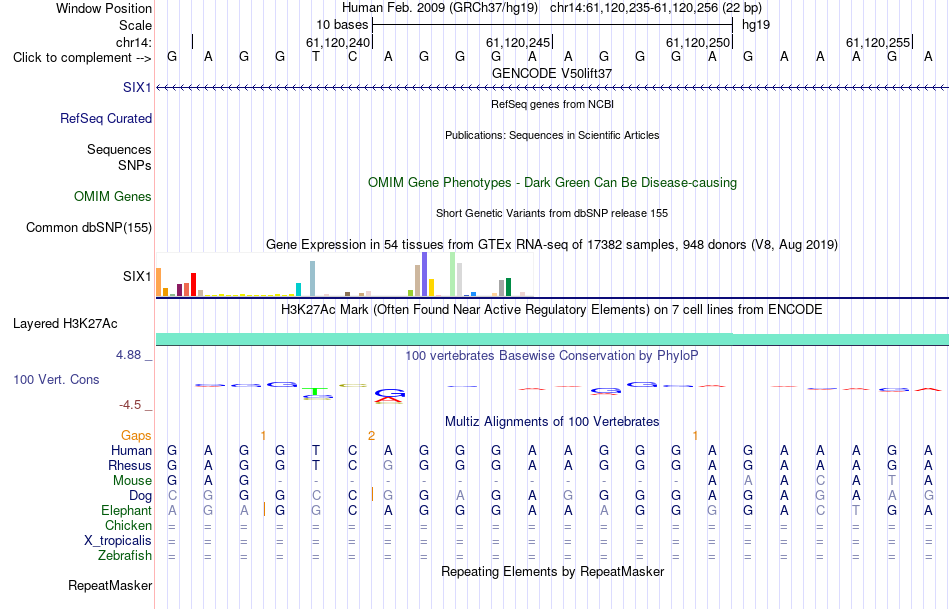Click the OMIM Gene Phenotypes green title

point(553,182)
